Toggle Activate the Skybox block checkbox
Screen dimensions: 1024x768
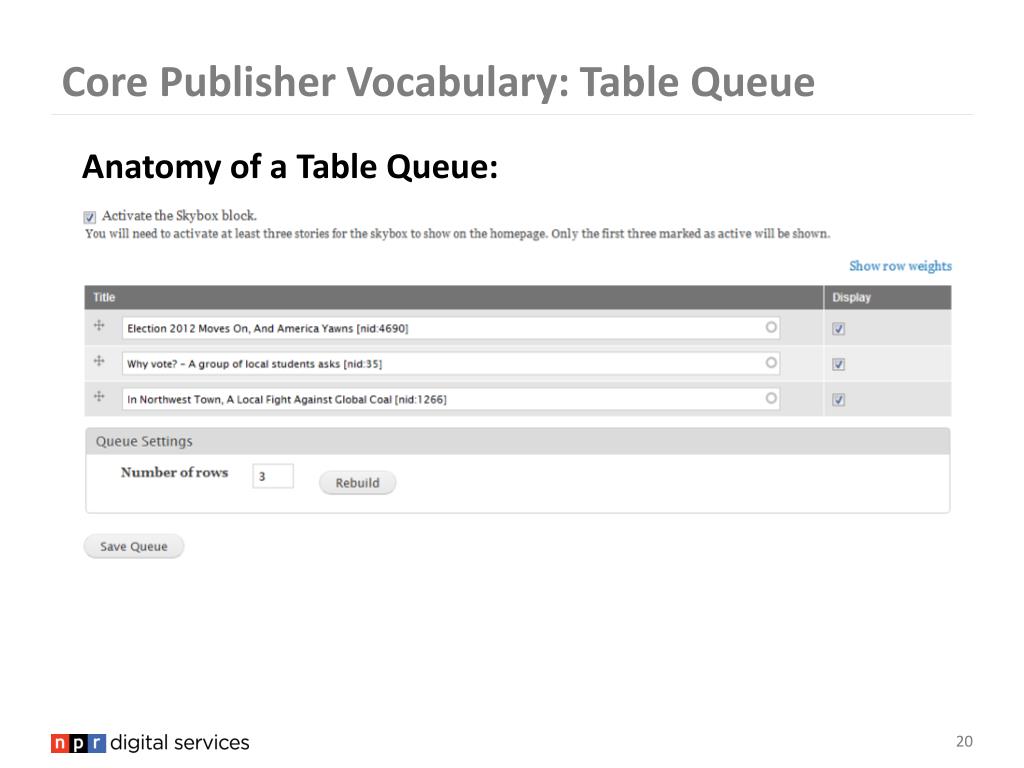pyautogui.click(x=89, y=217)
